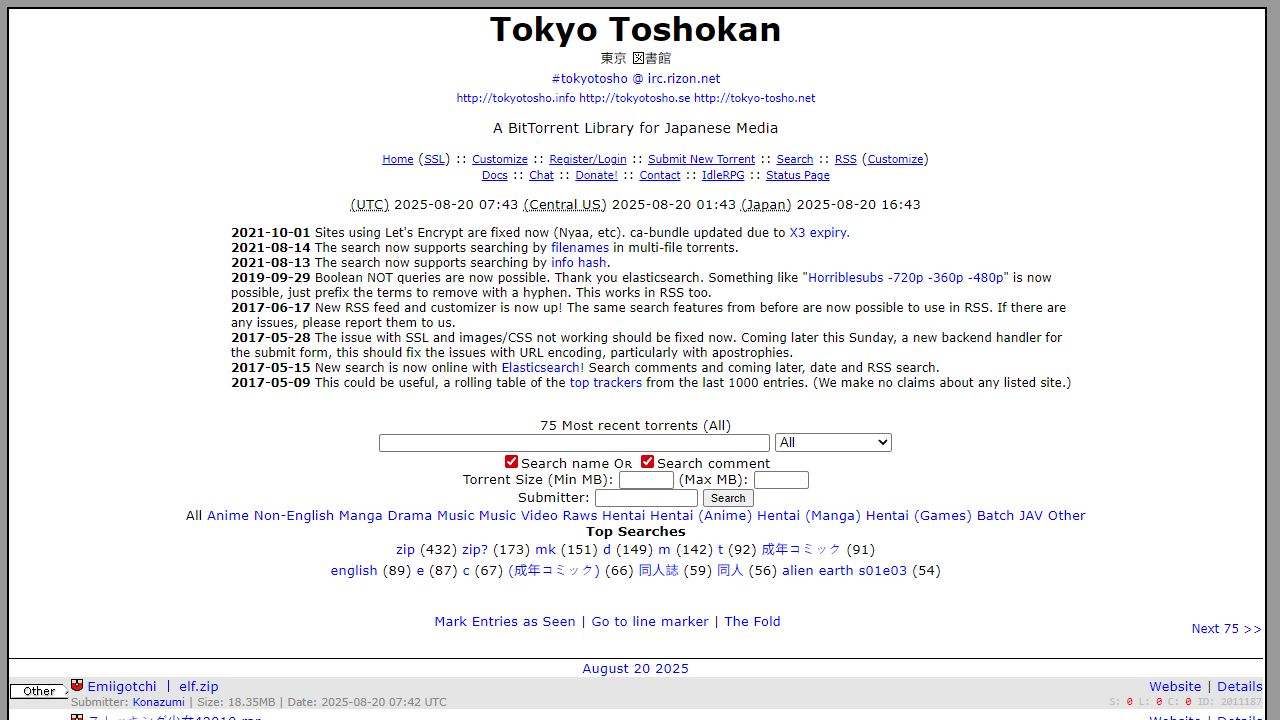
Task: Open the Search navigation link
Action: 795,159
